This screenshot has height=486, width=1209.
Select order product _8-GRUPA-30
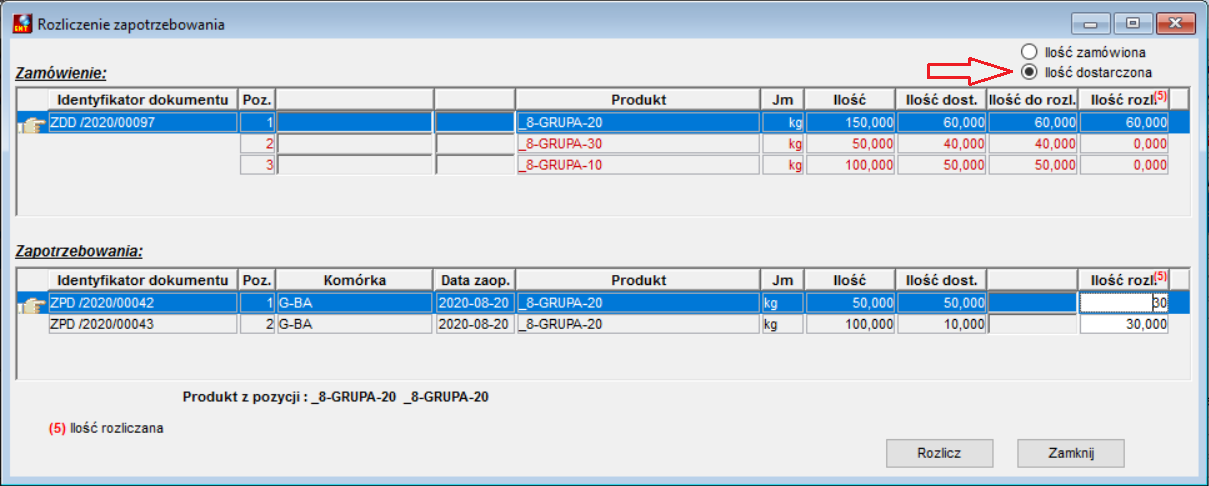click(x=637, y=144)
